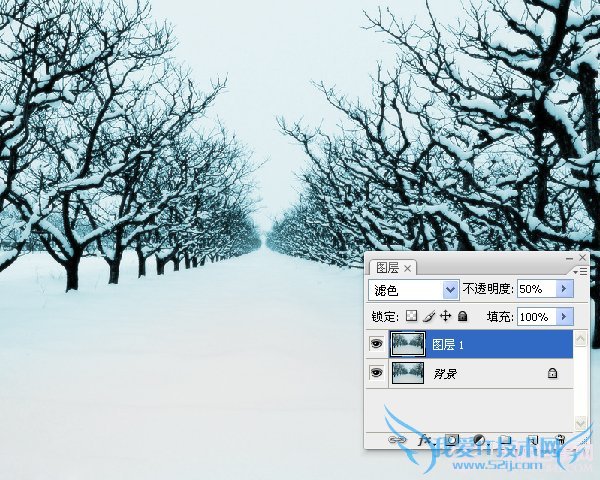Click the fill 100% field

click(x=537, y=317)
